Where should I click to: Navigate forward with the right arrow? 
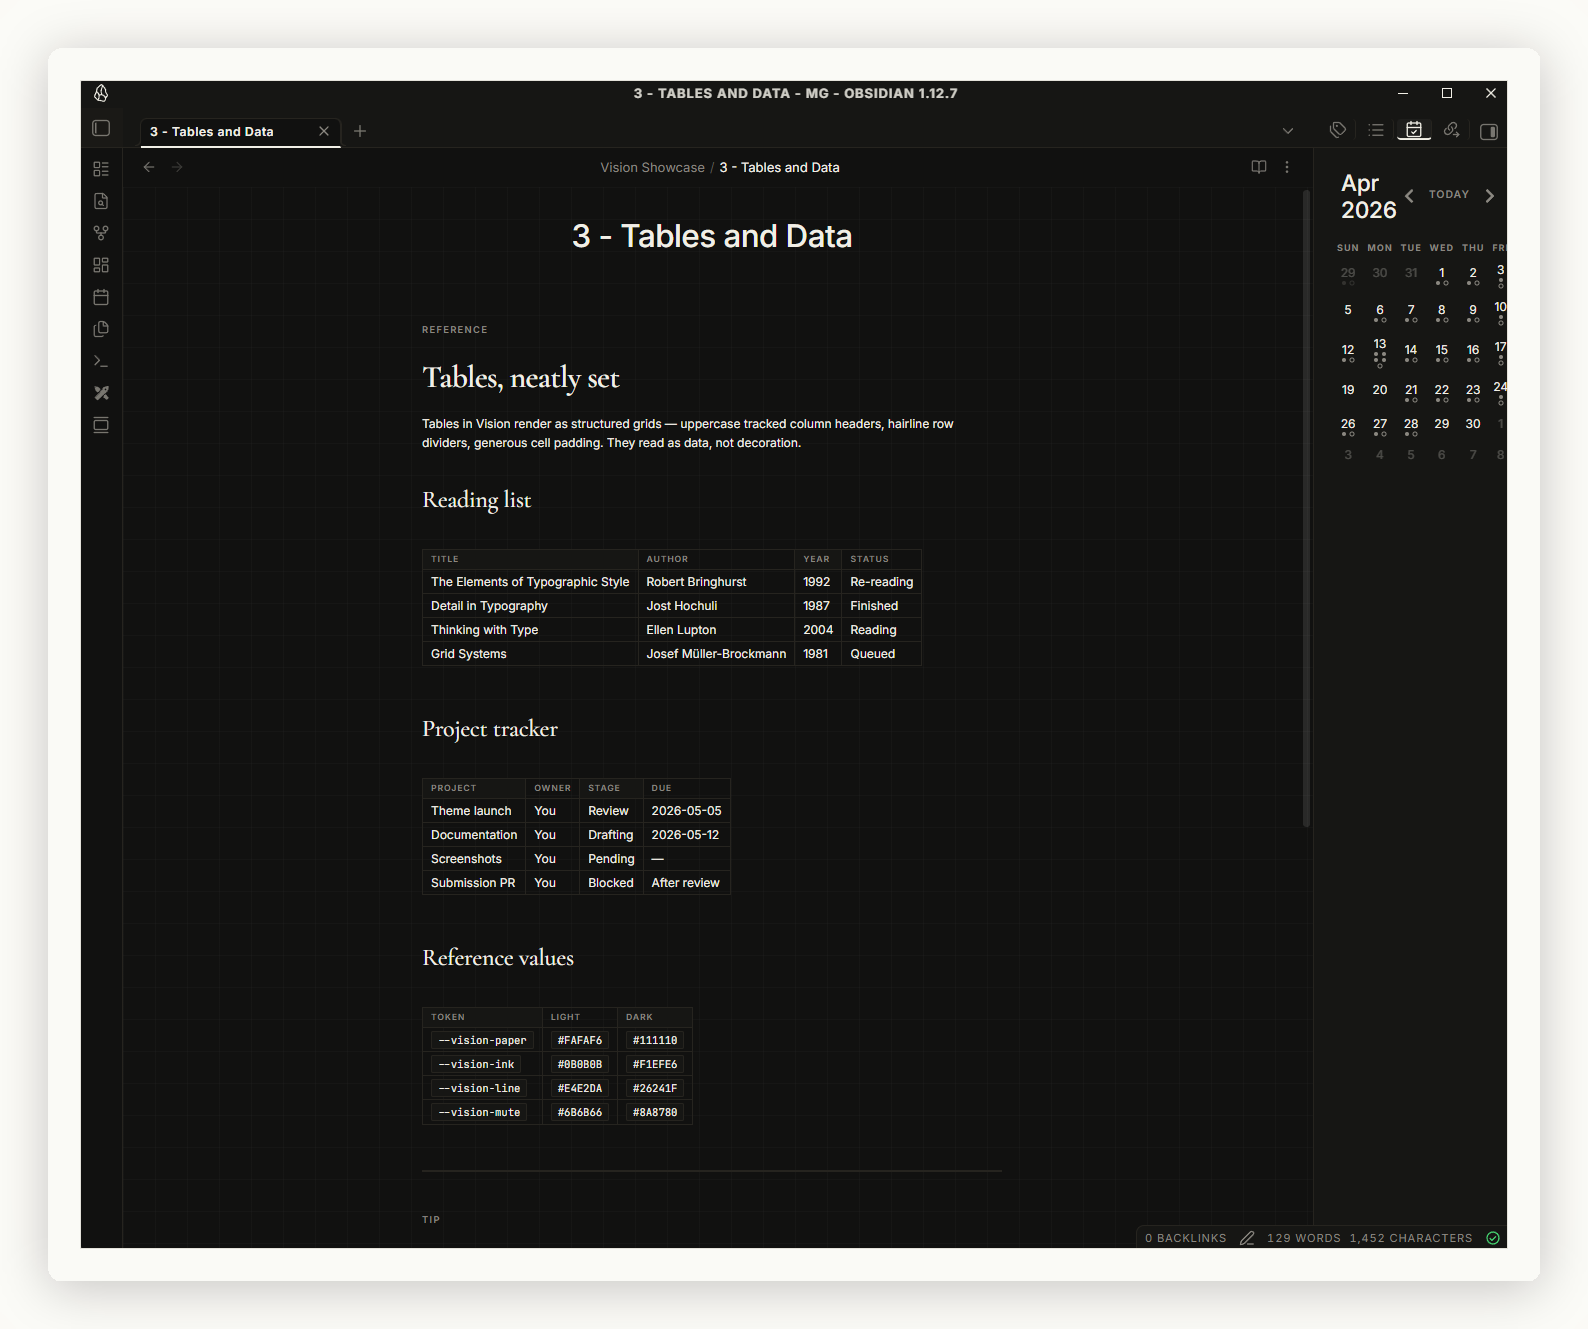pyautogui.click(x=177, y=167)
